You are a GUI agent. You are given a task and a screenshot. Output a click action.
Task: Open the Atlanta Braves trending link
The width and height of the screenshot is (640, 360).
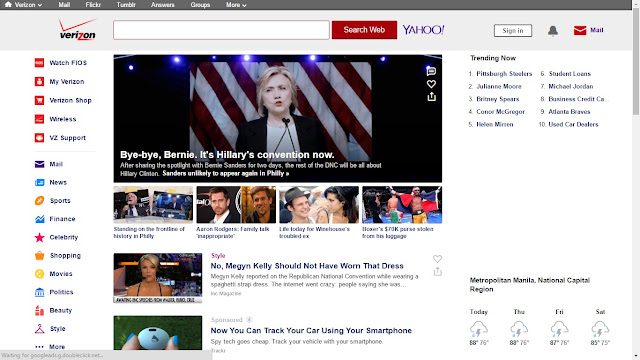[569, 112]
